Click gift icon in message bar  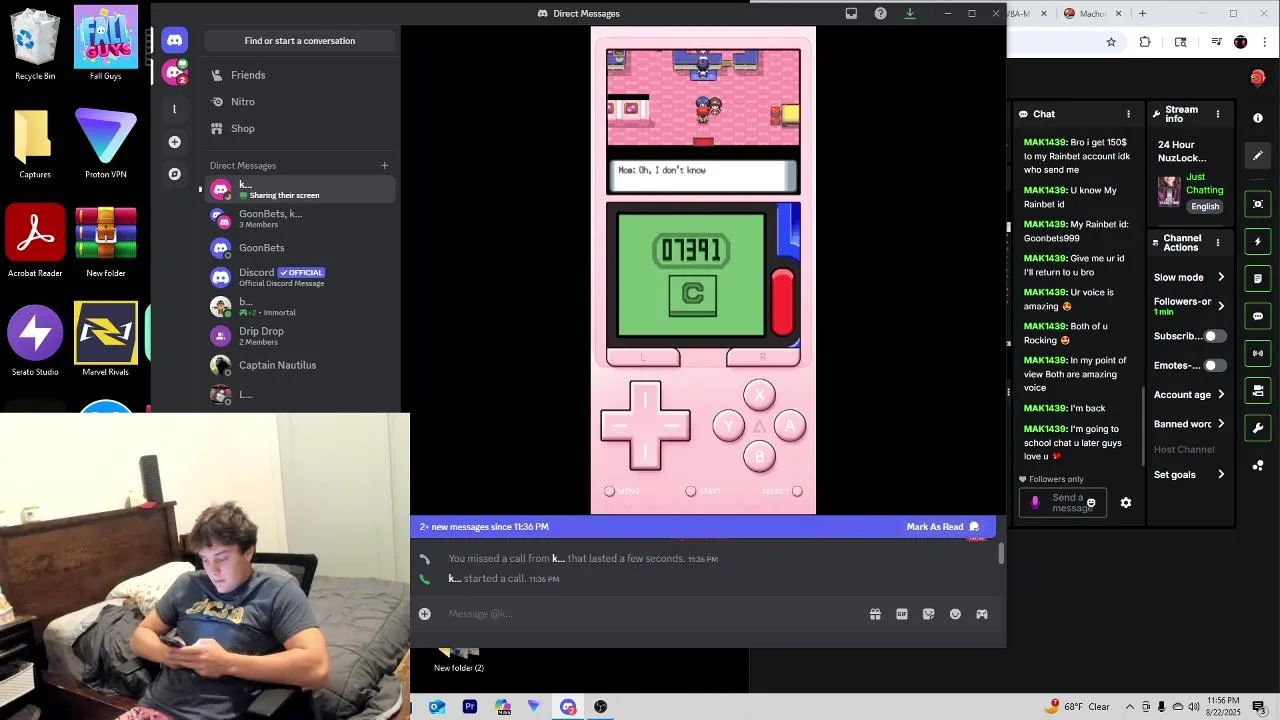pos(875,614)
